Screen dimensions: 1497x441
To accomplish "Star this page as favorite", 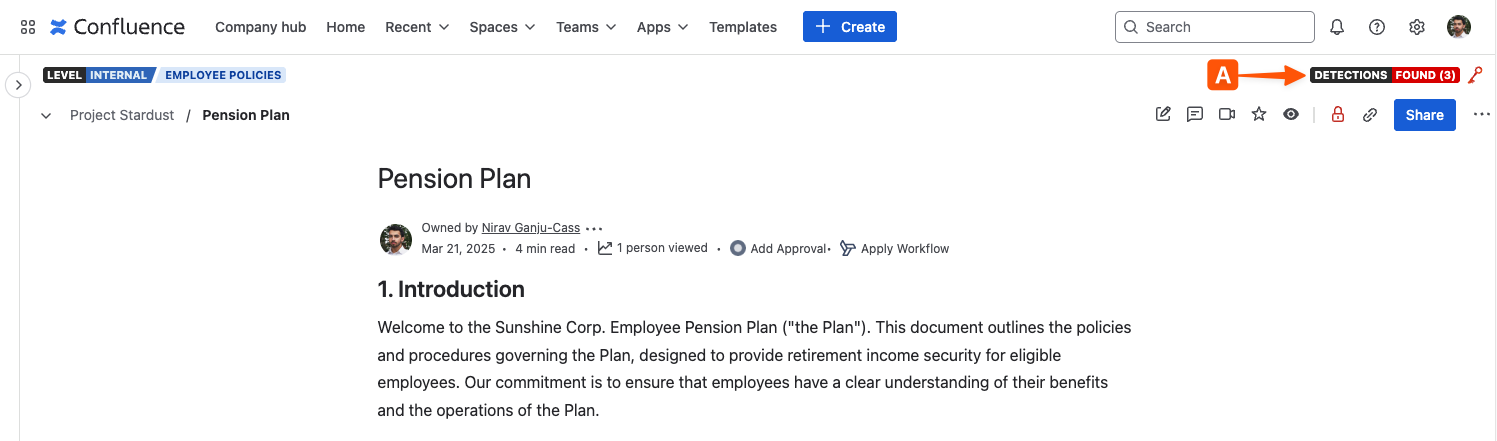I will pos(1259,115).
